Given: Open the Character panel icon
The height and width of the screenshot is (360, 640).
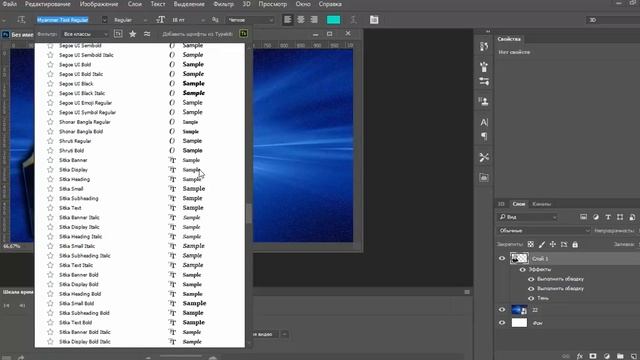Looking at the screenshot, I should point(484,122).
